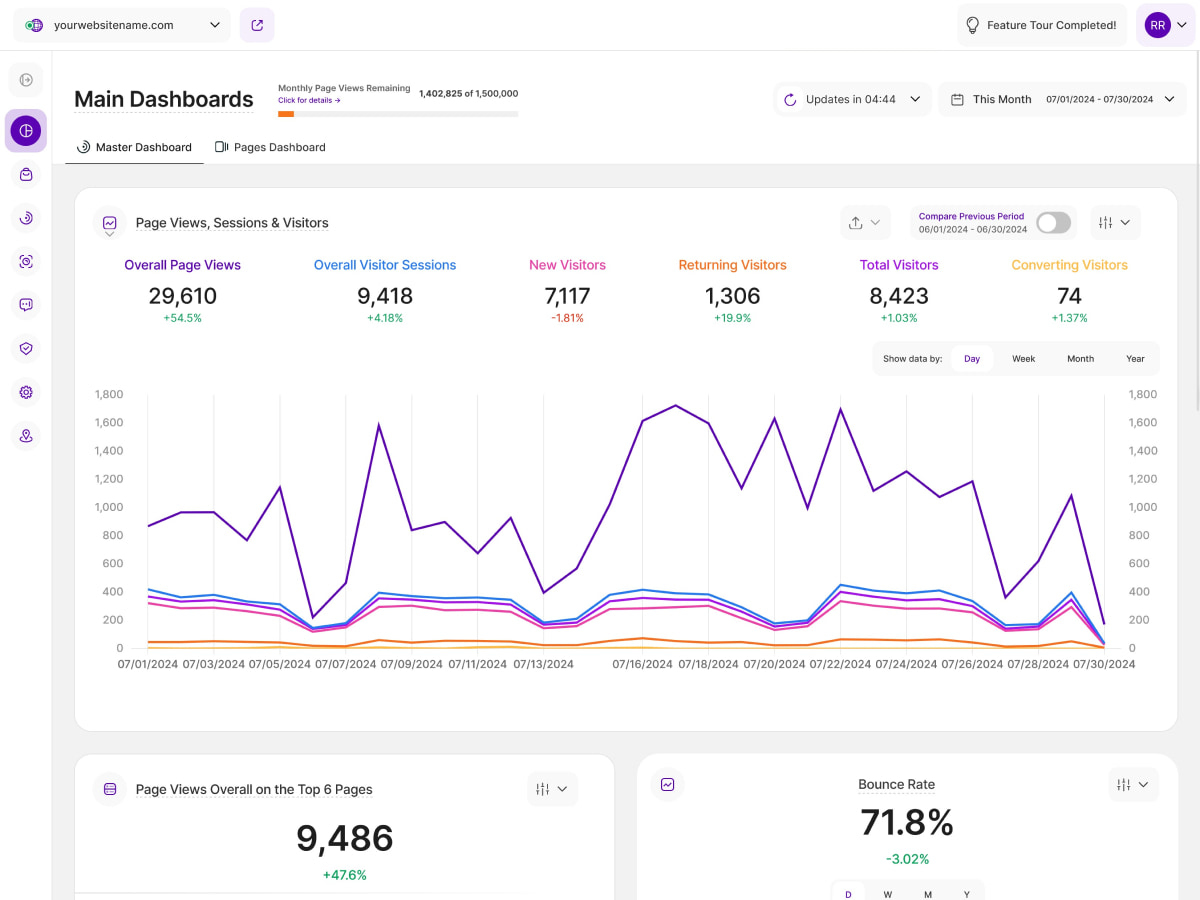Select Month in Show data by
Screen dimensions: 1200x900
pyautogui.click(x=1080, y=359)
